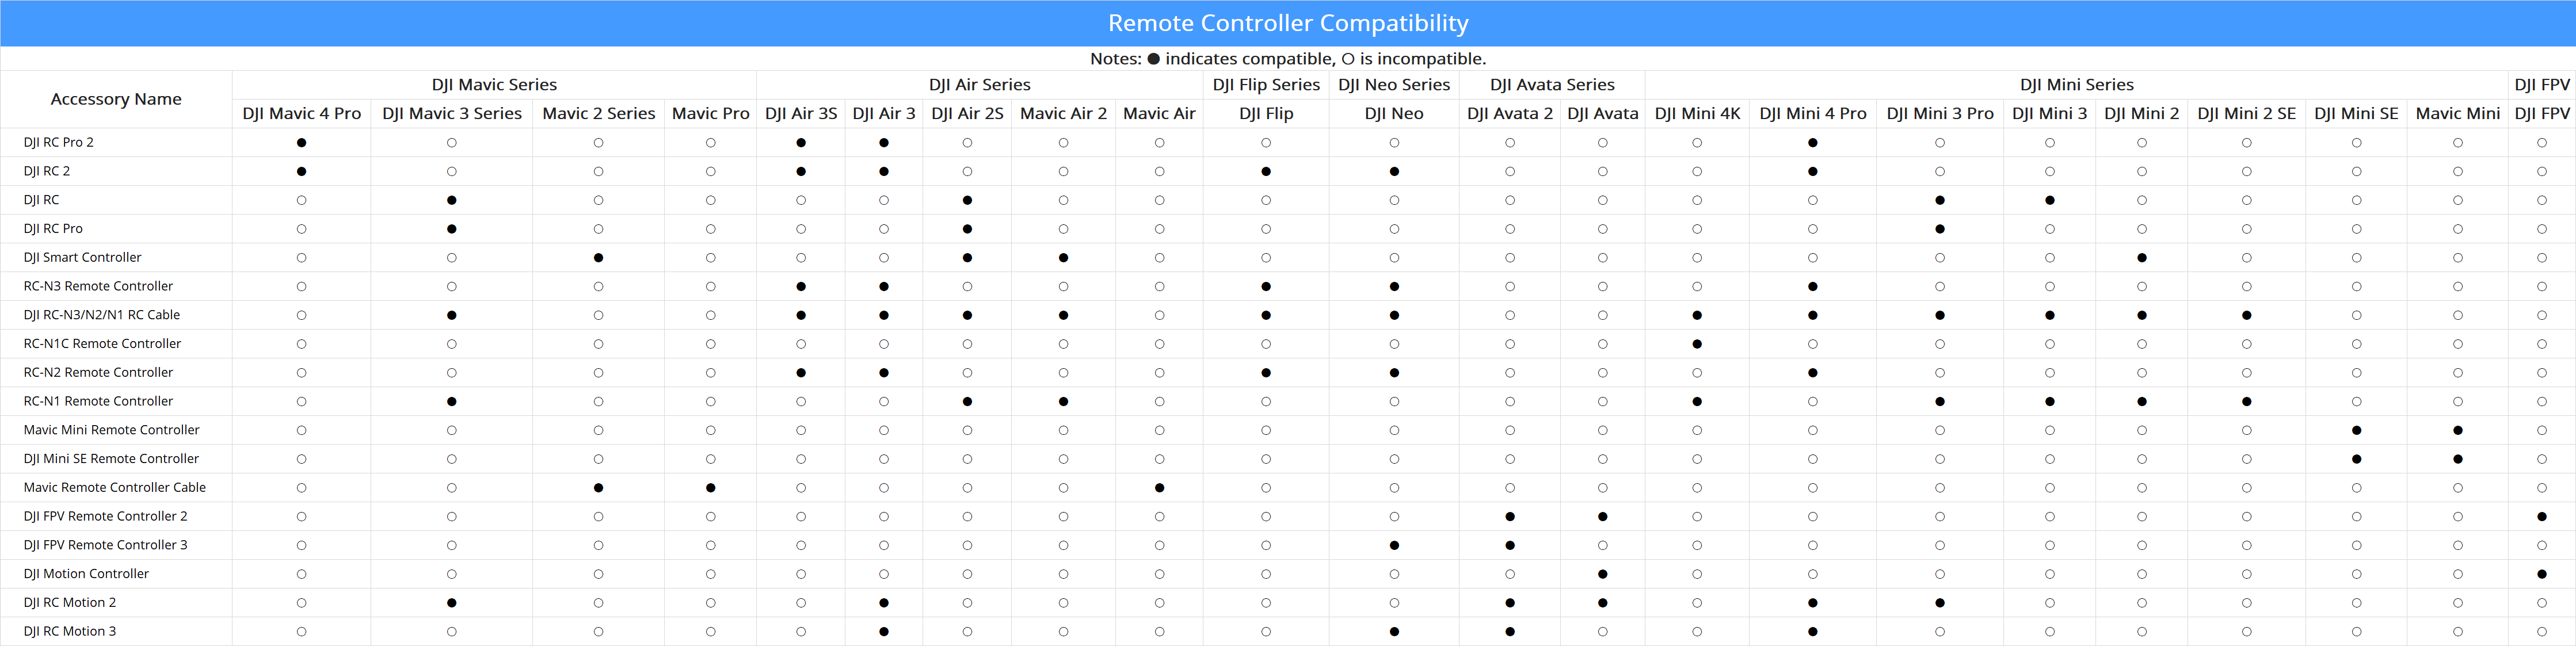
Task: Select the DJI Mavic Series group header
Action: [x=494, y=85]
